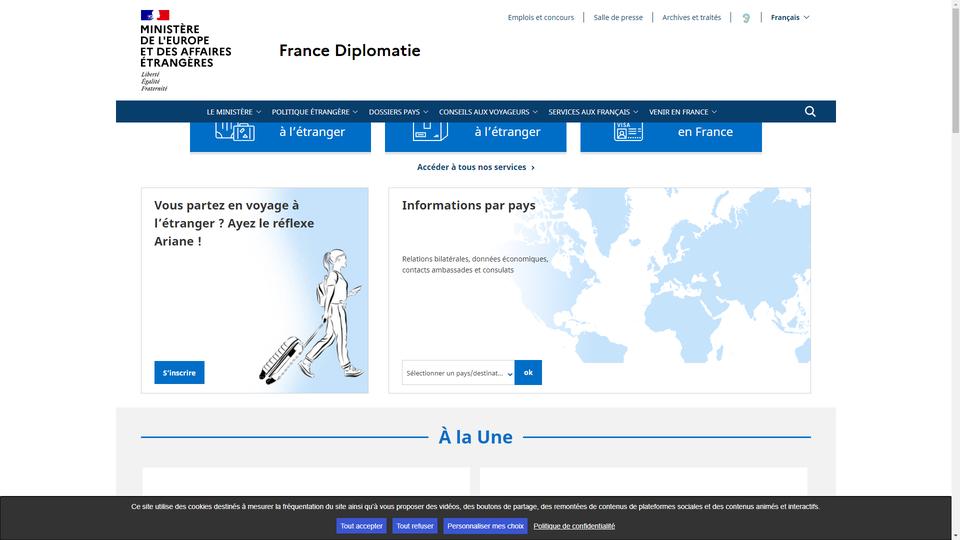
Task: Click the France Diplomatie site title
Action: pos(350,50)
